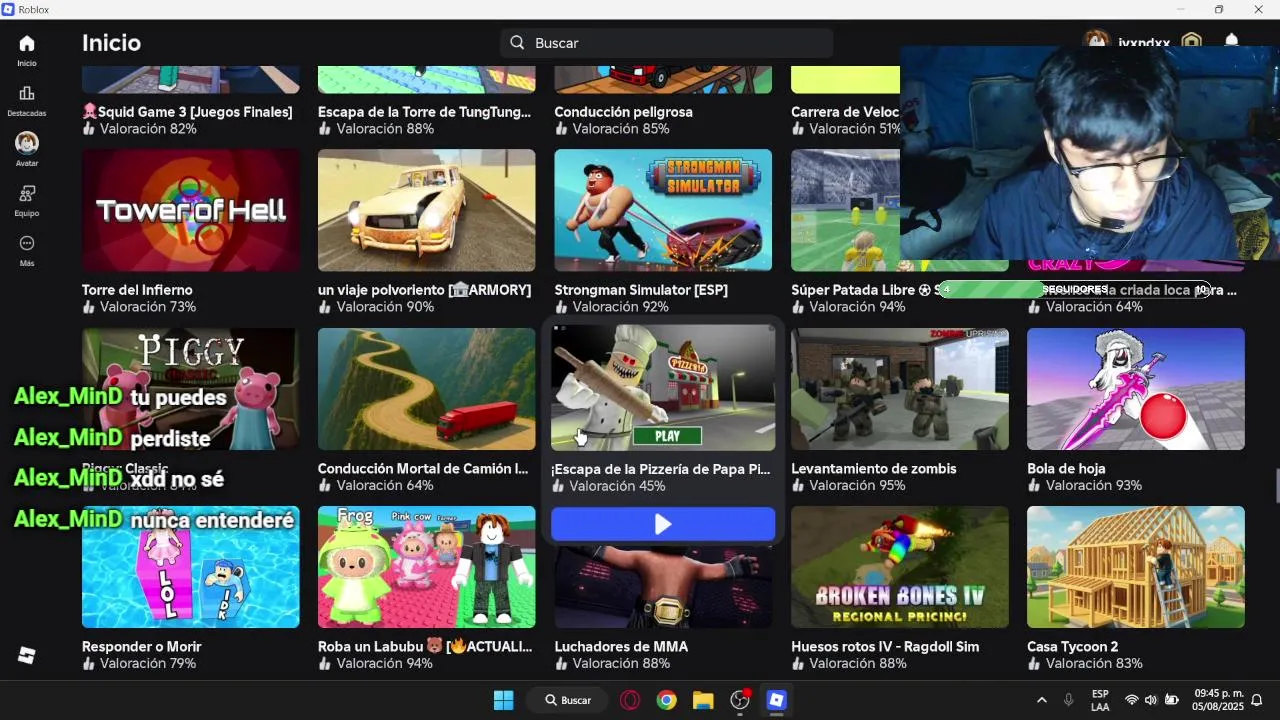Open Roba un Labubu game thumbnail
Screen dimensions: 1280x720
click(427, 567)
